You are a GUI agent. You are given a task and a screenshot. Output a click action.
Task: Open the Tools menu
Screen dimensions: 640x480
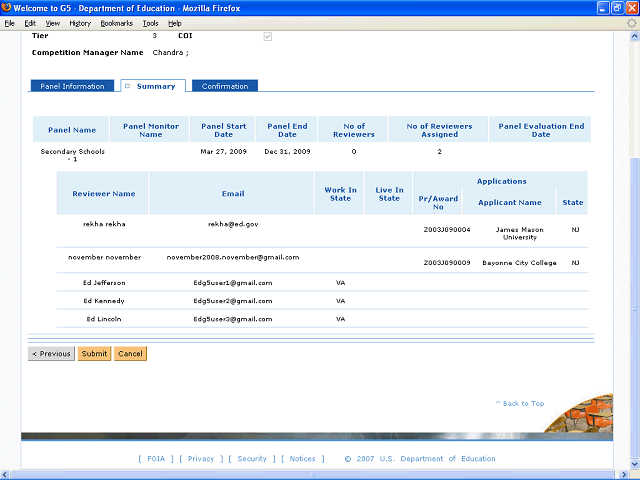[150, 22]
